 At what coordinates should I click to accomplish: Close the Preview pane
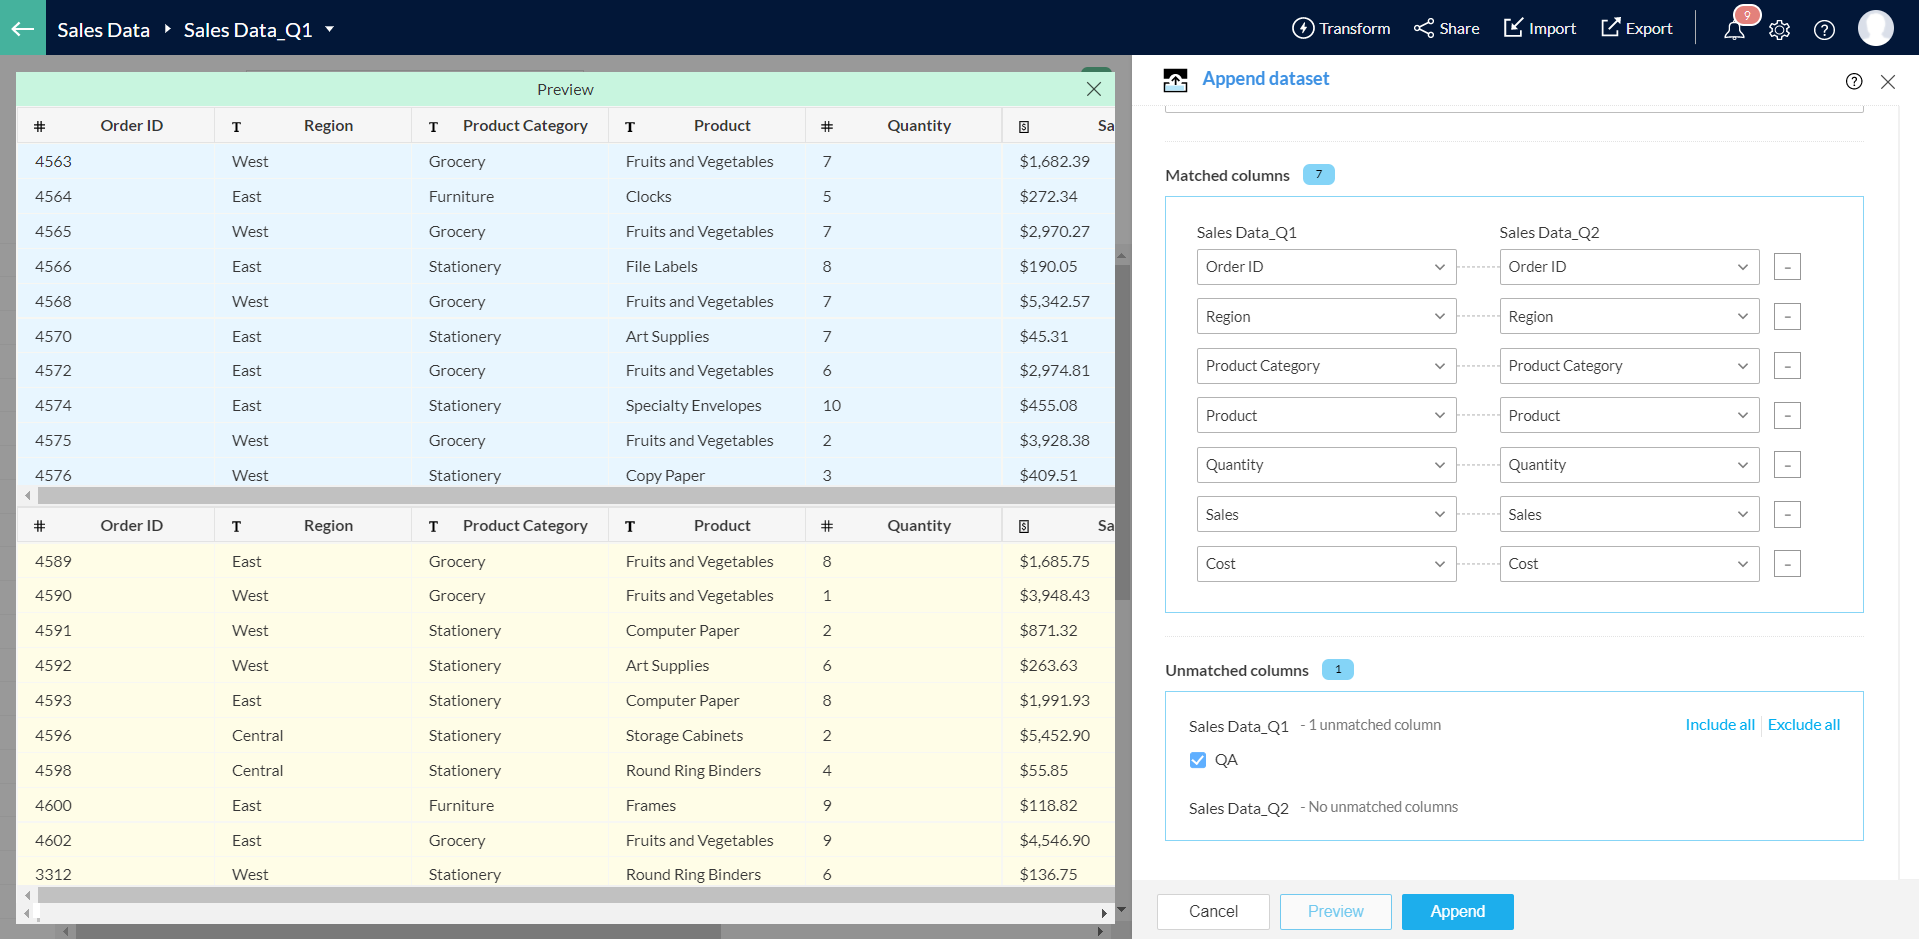(x=1094, y=89)
